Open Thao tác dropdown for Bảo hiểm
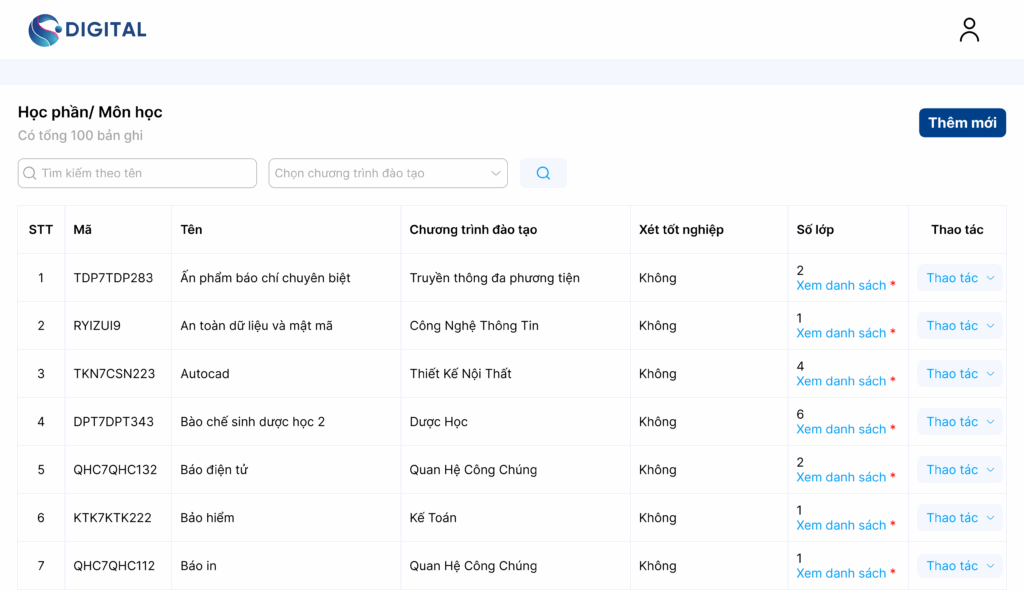 [x=959, y=518]
